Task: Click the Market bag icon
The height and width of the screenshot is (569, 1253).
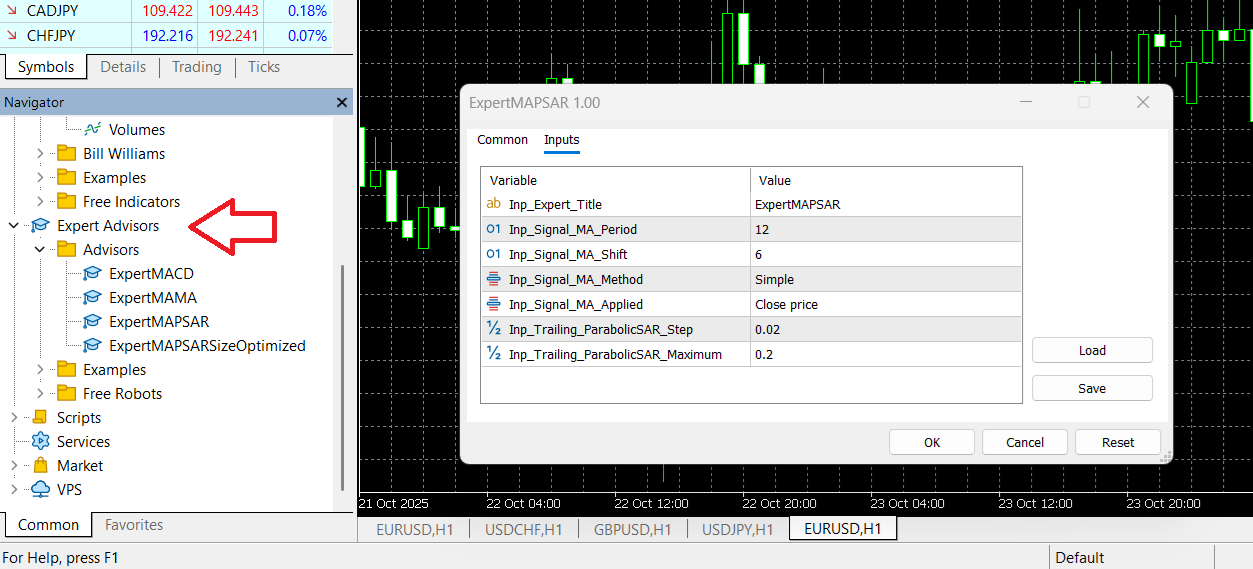Action: click(40, 465)
